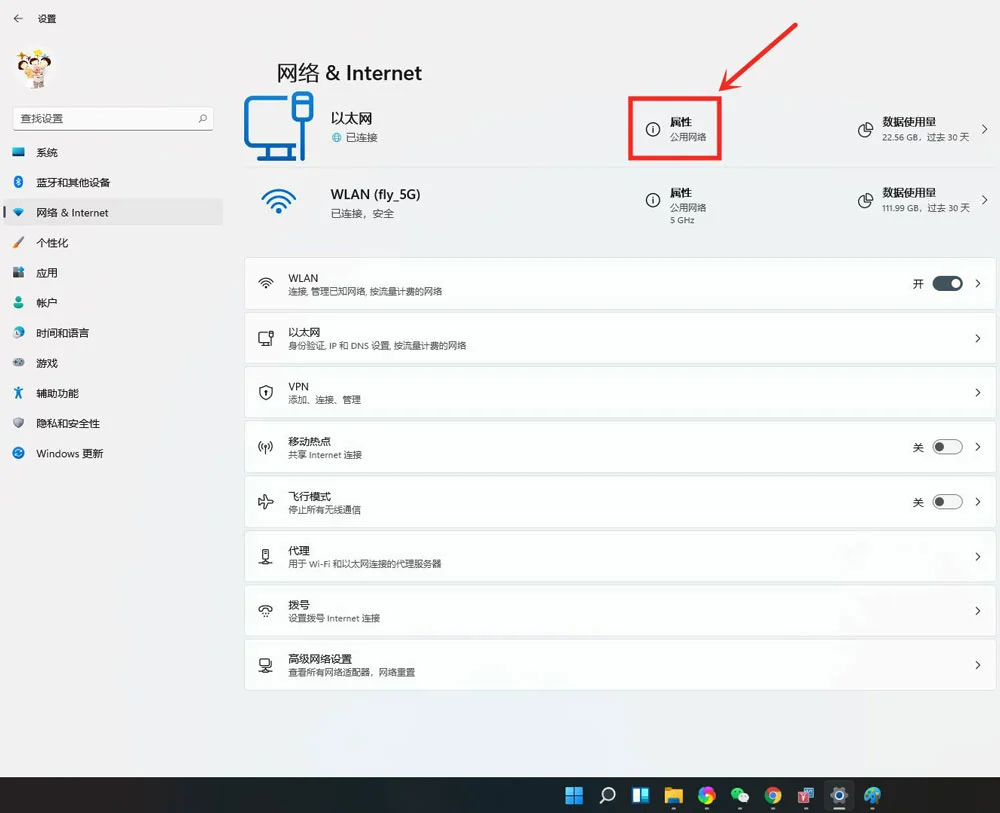Launch WeChat from taskbar
1000x813 pixels.
click(x=740, y=795)
